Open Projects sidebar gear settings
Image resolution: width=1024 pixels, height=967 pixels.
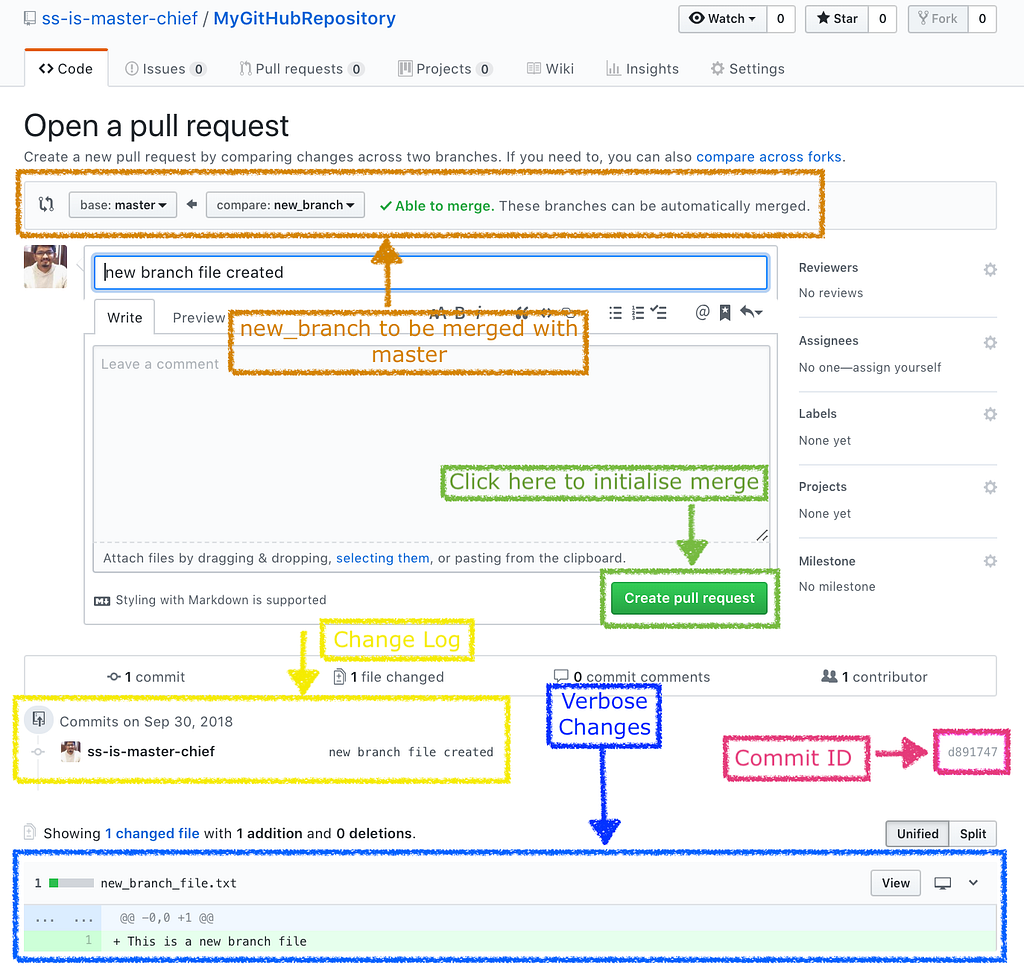click(x=990, y=487)
